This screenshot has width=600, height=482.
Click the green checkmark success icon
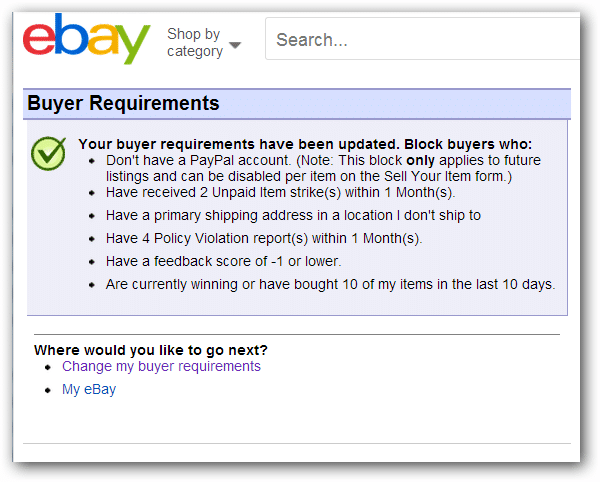(x=48, y=153)
